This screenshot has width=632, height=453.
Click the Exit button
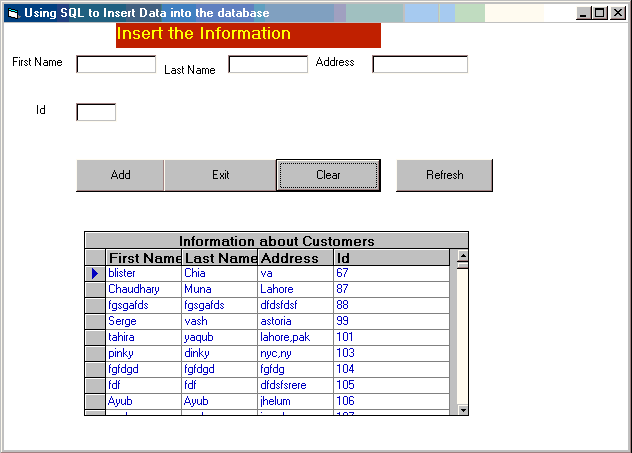[220, 175]
